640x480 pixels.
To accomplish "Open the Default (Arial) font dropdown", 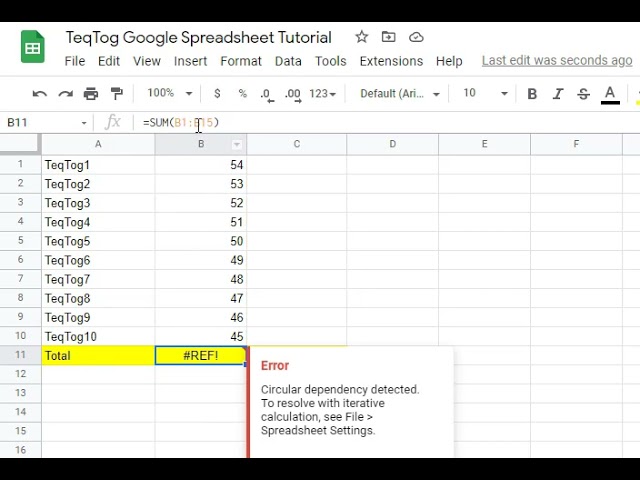I will (x=400, y=94).
